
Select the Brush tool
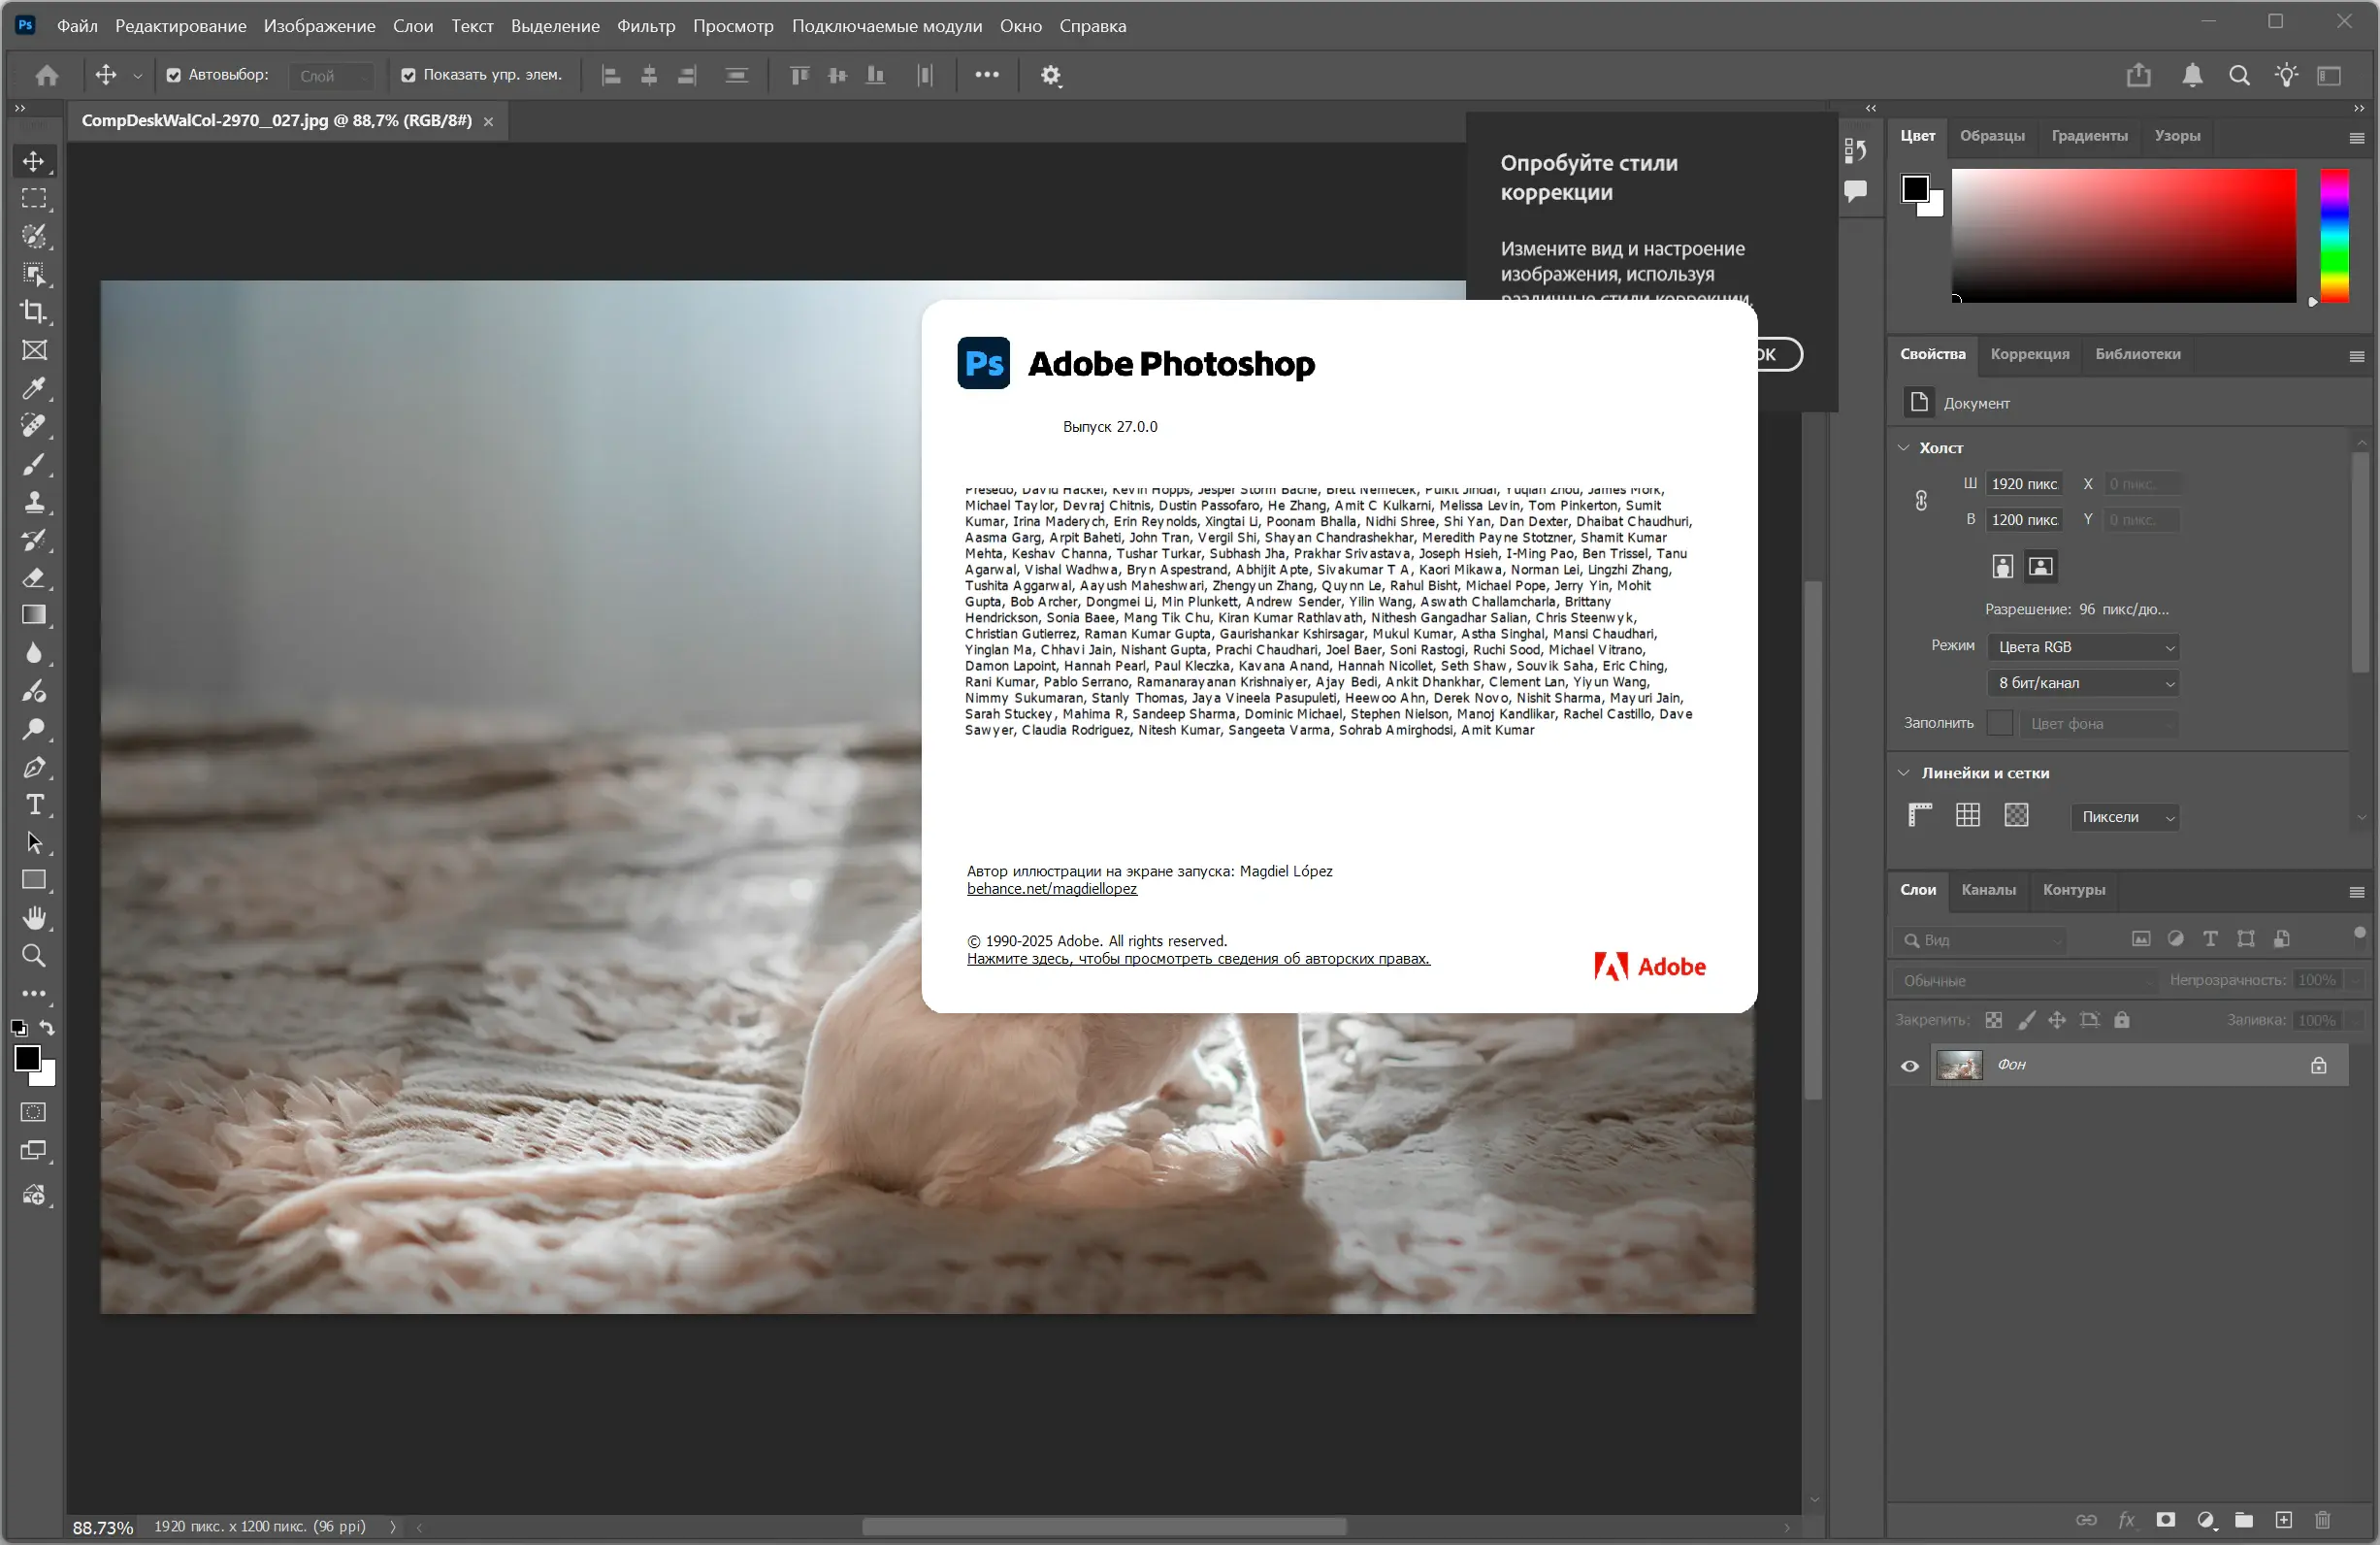tap(34, 464)
